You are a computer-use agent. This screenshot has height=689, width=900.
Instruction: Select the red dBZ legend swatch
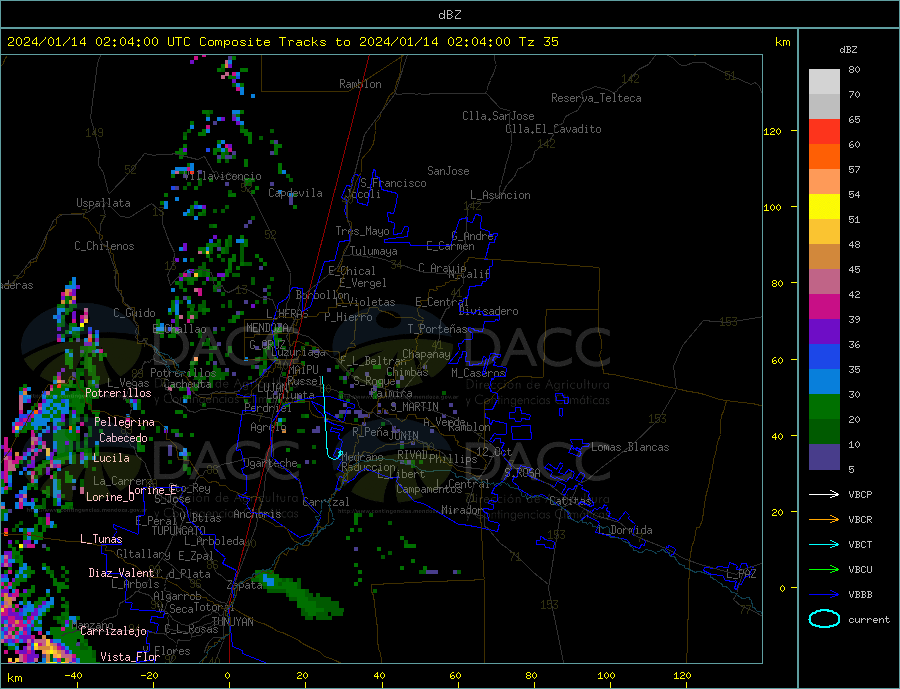(824, 131)
